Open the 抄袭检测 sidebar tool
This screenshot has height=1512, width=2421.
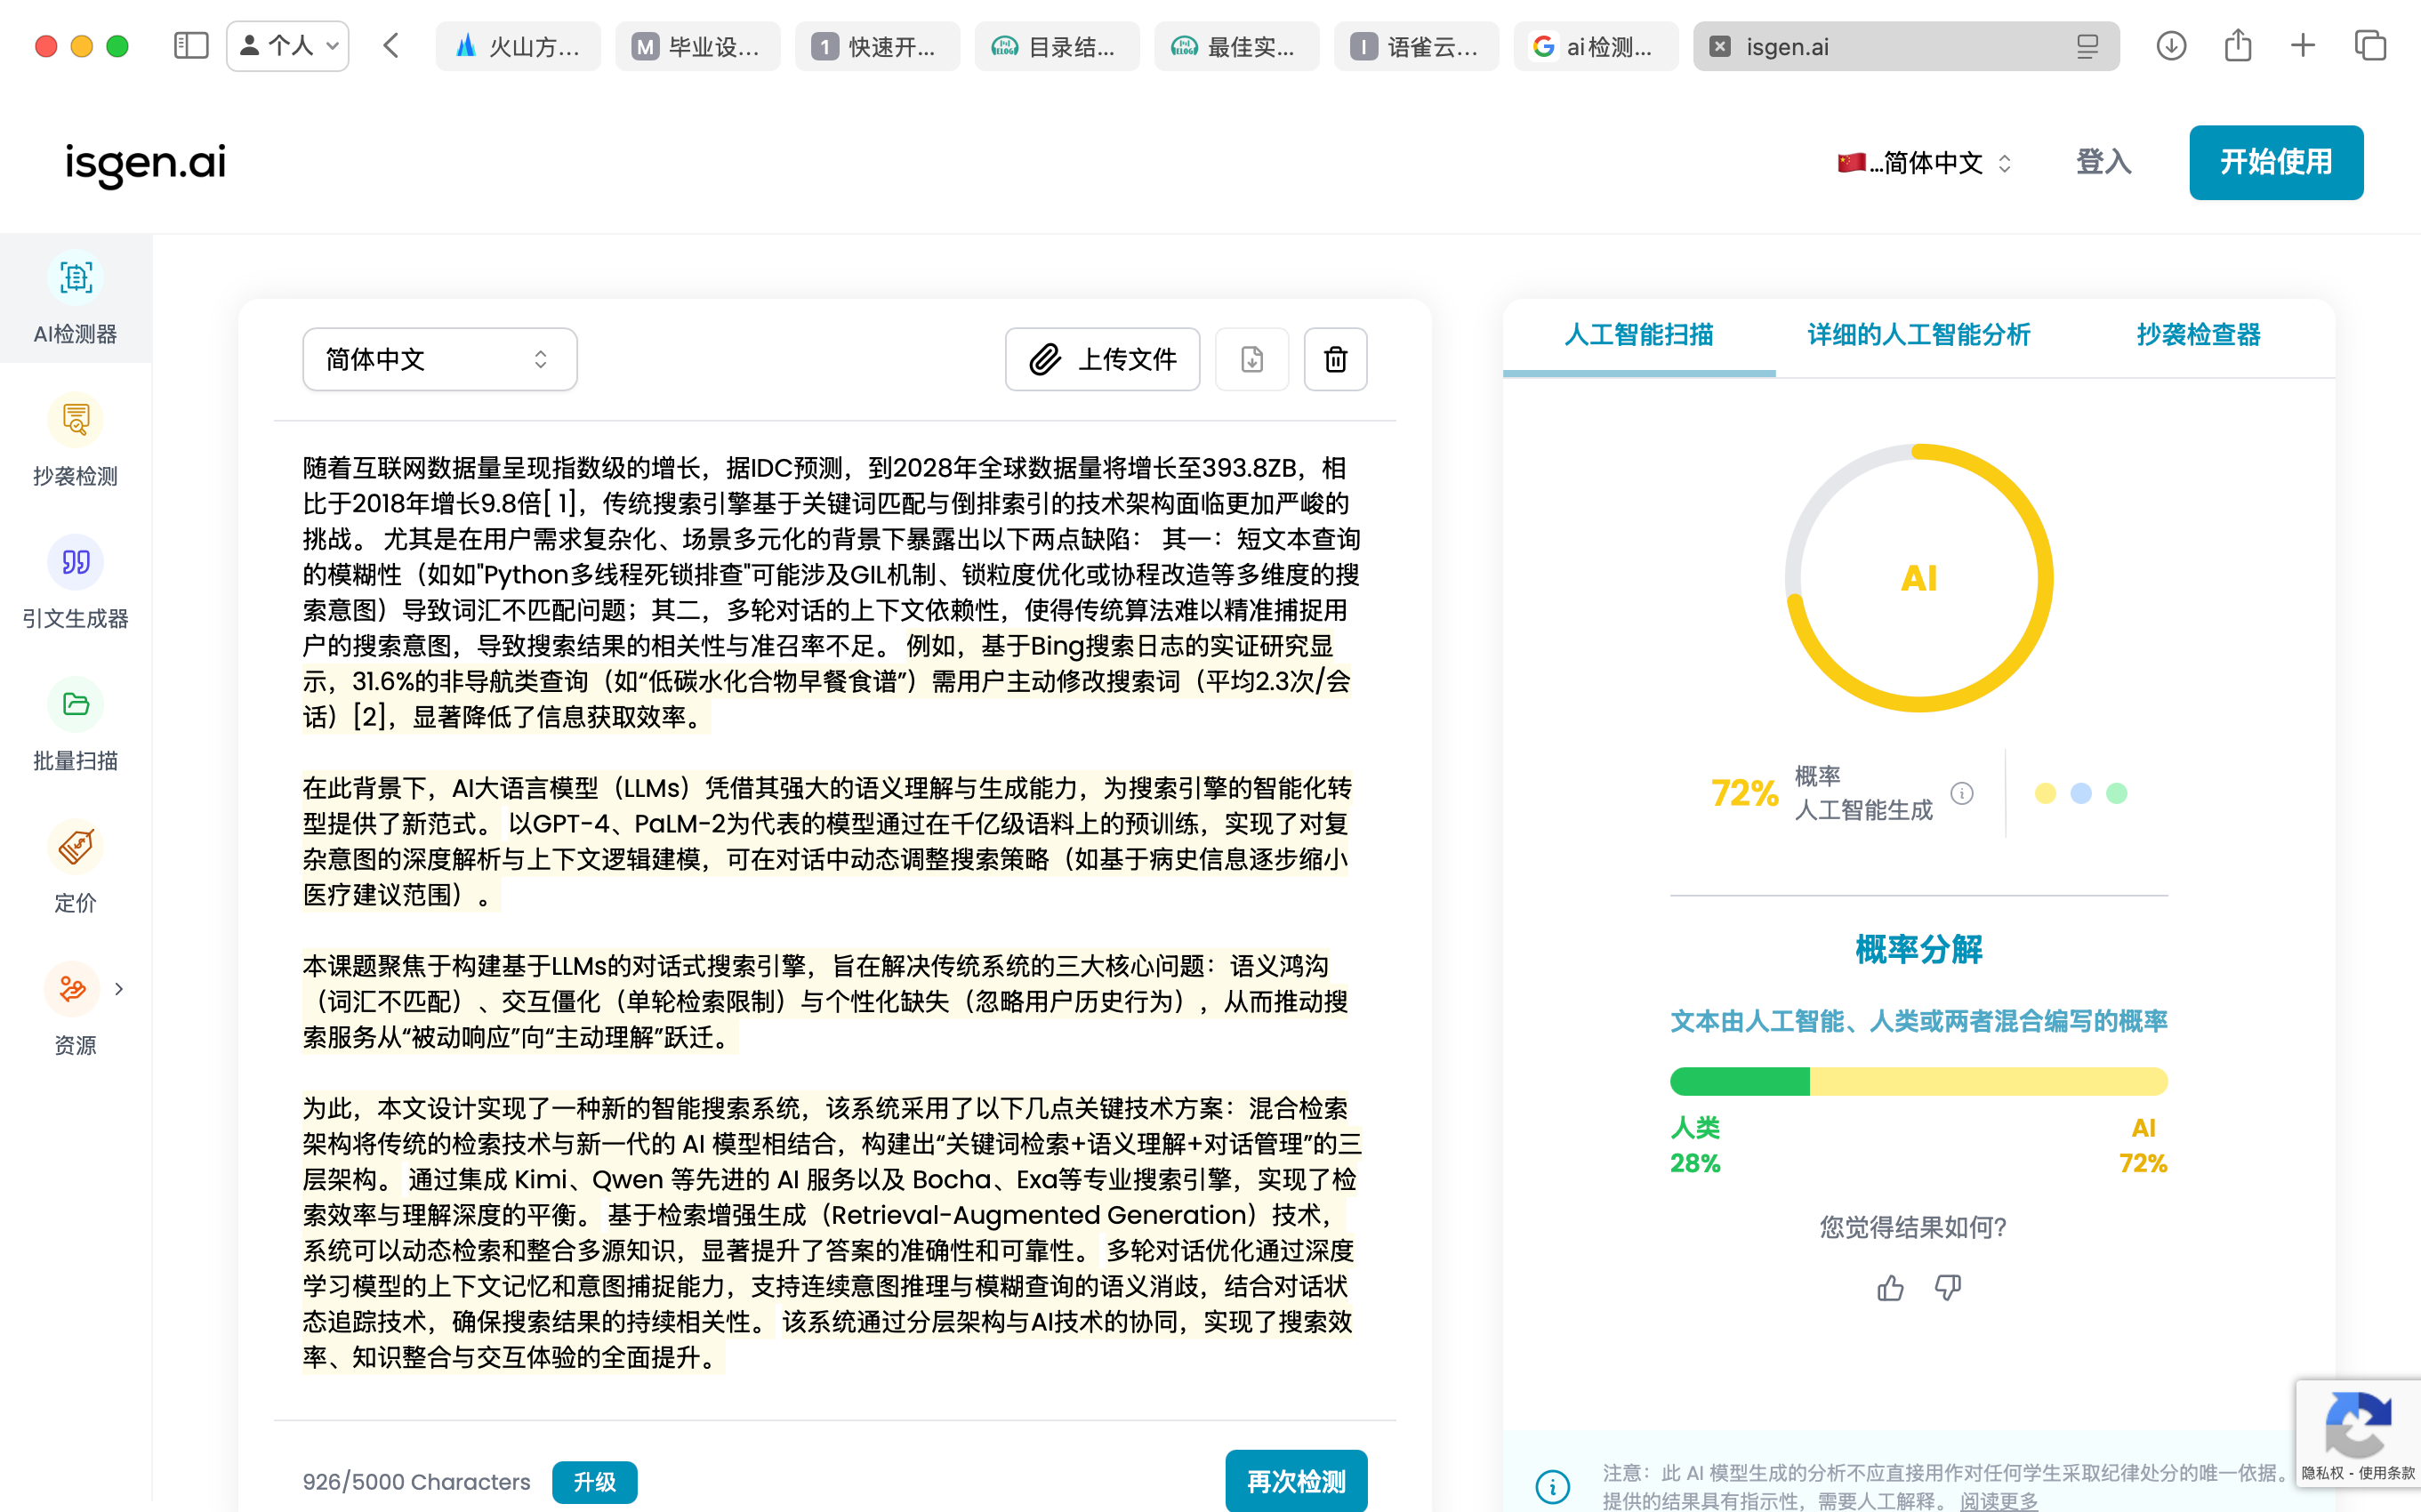tap(75, 441)
